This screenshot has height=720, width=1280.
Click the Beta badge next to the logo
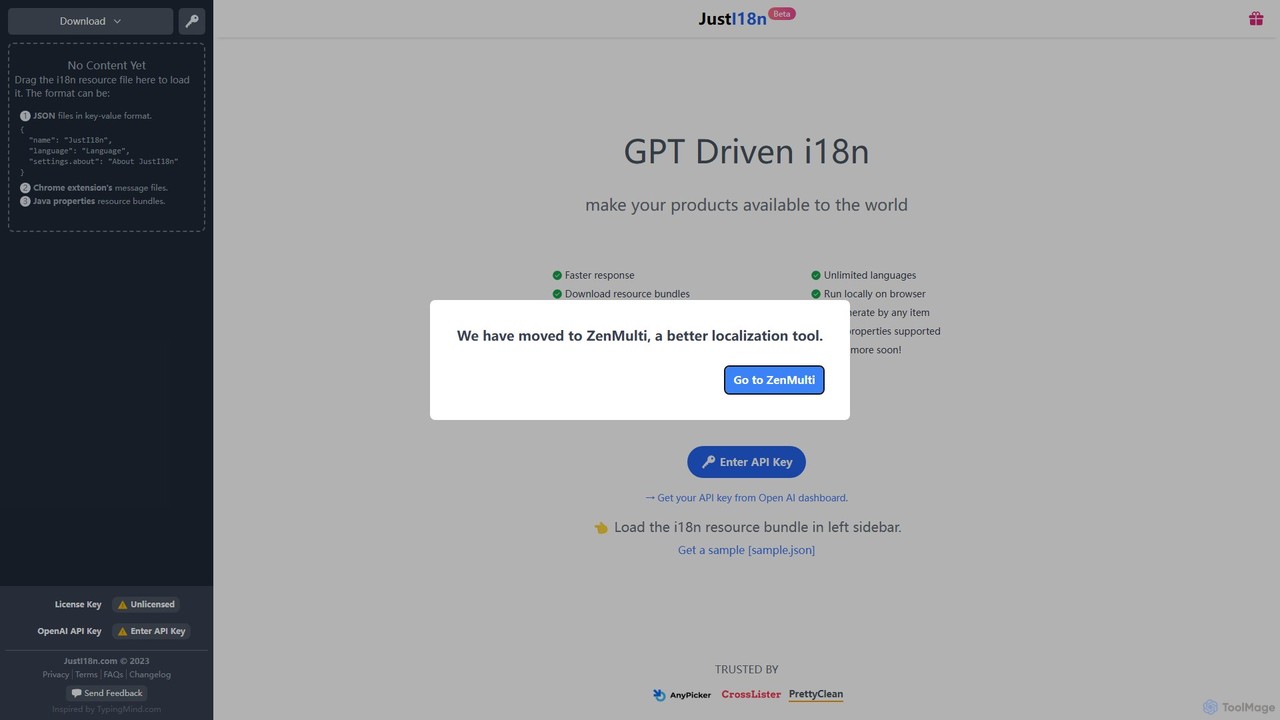click(x=782, y=14)
